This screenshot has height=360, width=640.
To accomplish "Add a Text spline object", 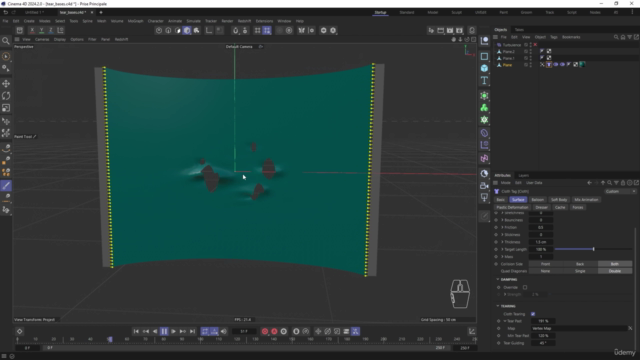I will (484, 80).
